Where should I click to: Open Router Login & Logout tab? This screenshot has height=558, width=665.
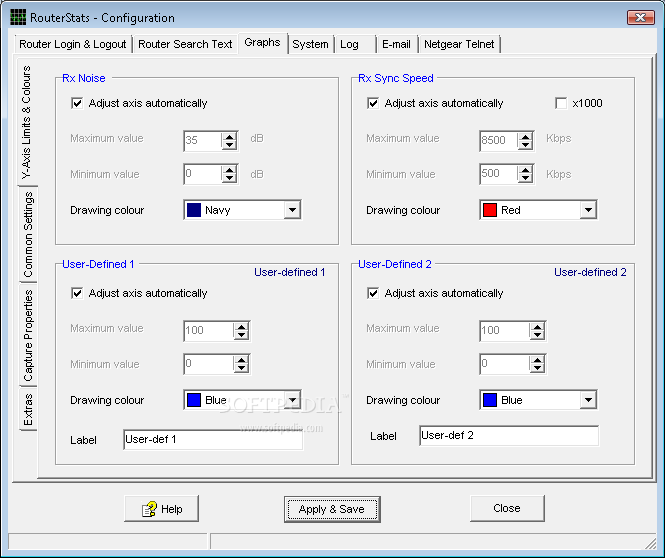[73, 44]
